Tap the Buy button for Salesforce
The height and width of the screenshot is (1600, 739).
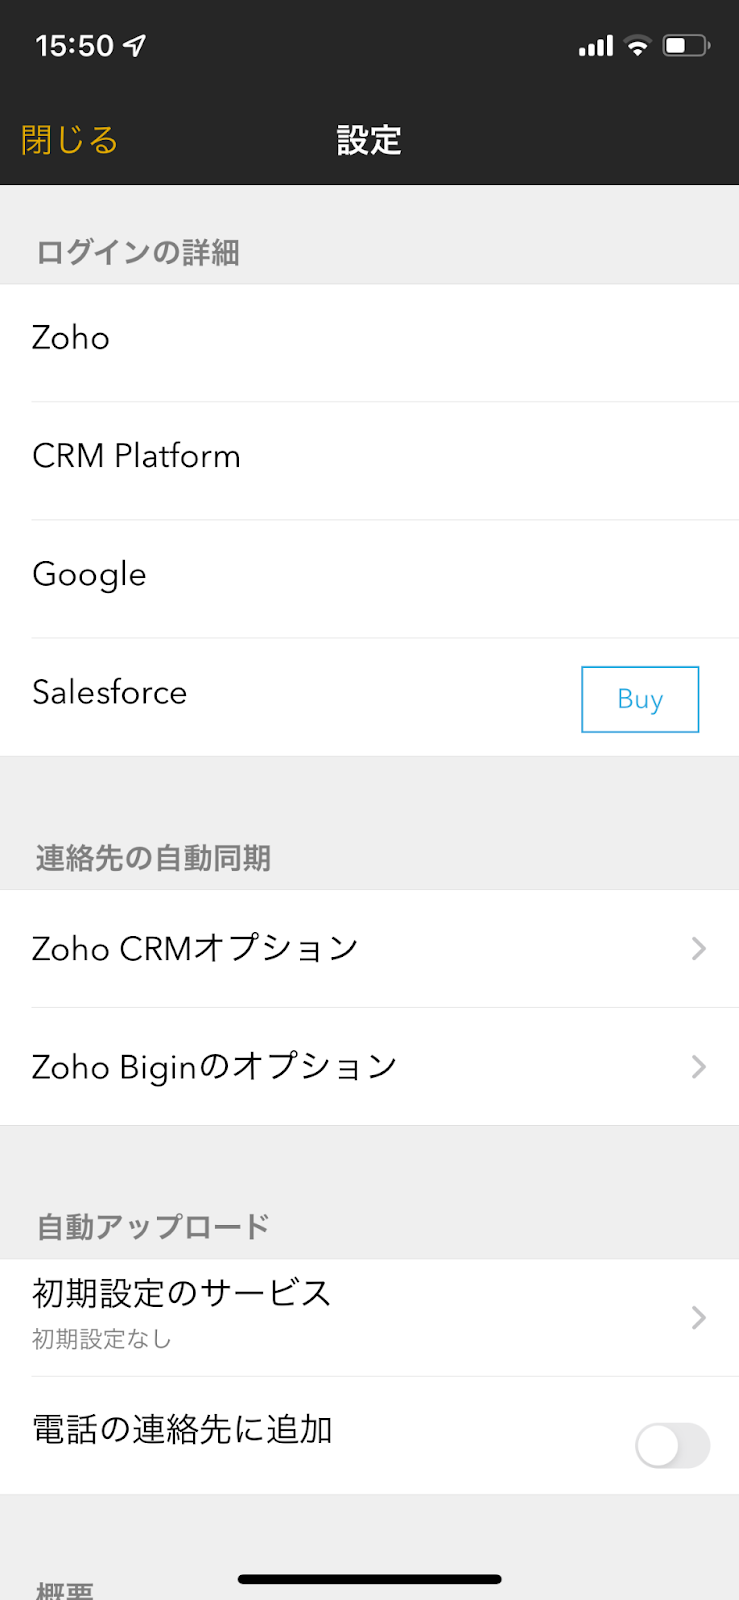pos(640,699)
